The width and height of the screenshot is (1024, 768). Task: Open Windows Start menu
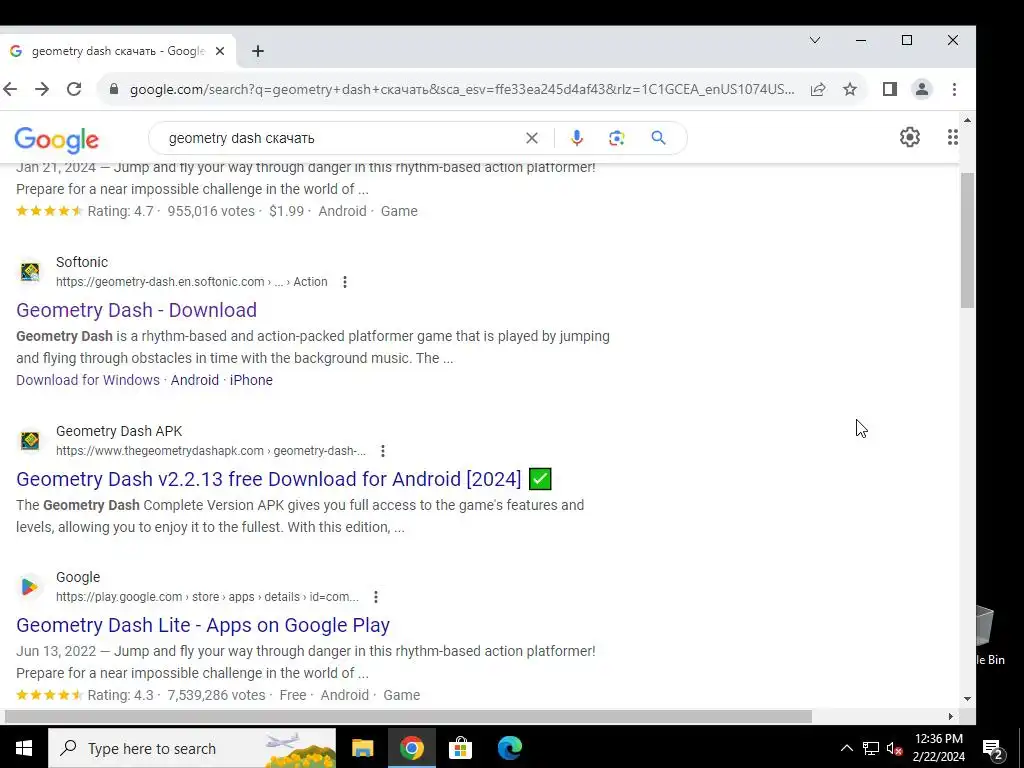pyautogui.click(x=24, y=748)
